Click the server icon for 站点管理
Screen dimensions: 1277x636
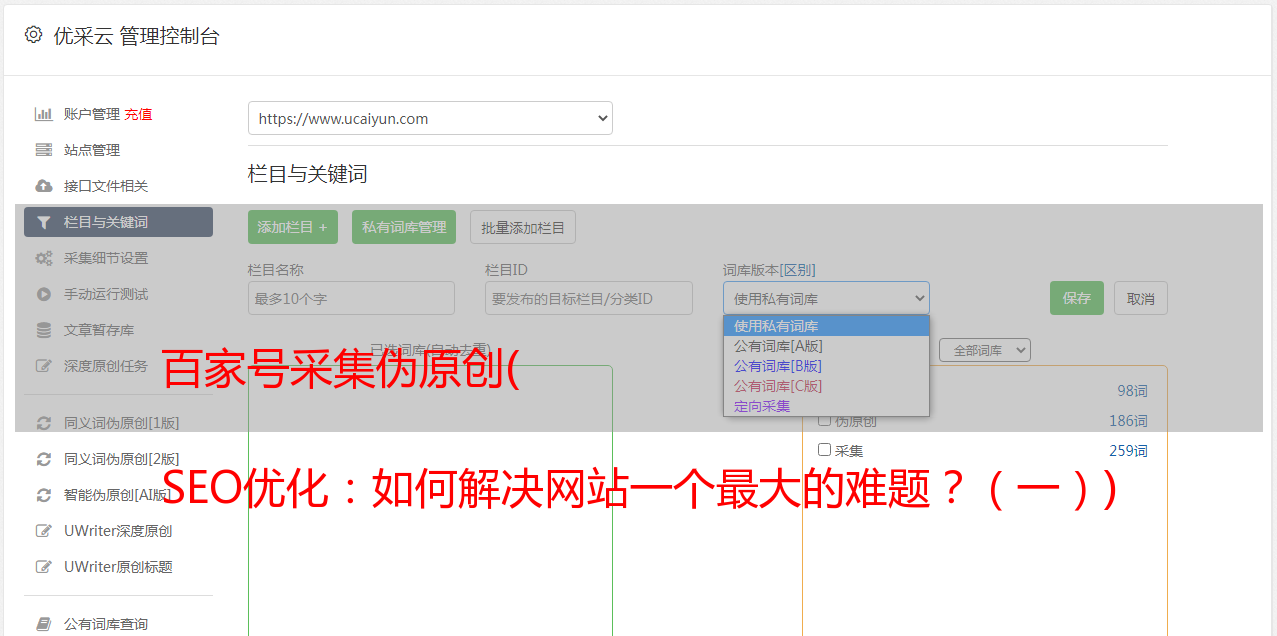click(x=43, y=150)
